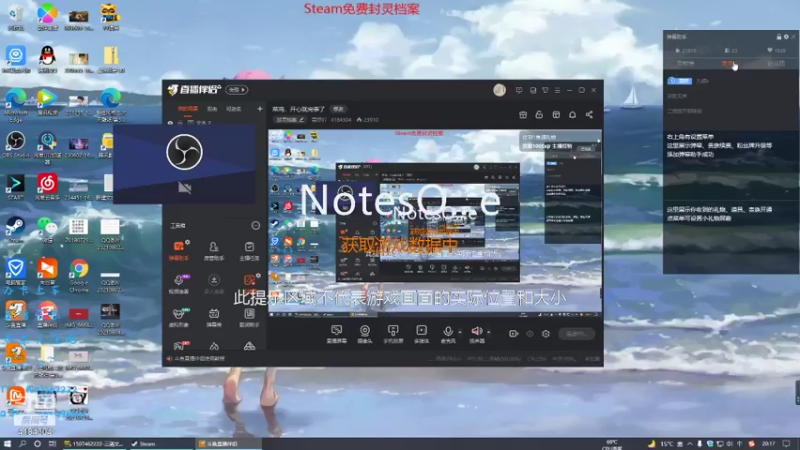Lock the 弹幕助手 overlay panel
800x450 pixels.
point(779,37)
